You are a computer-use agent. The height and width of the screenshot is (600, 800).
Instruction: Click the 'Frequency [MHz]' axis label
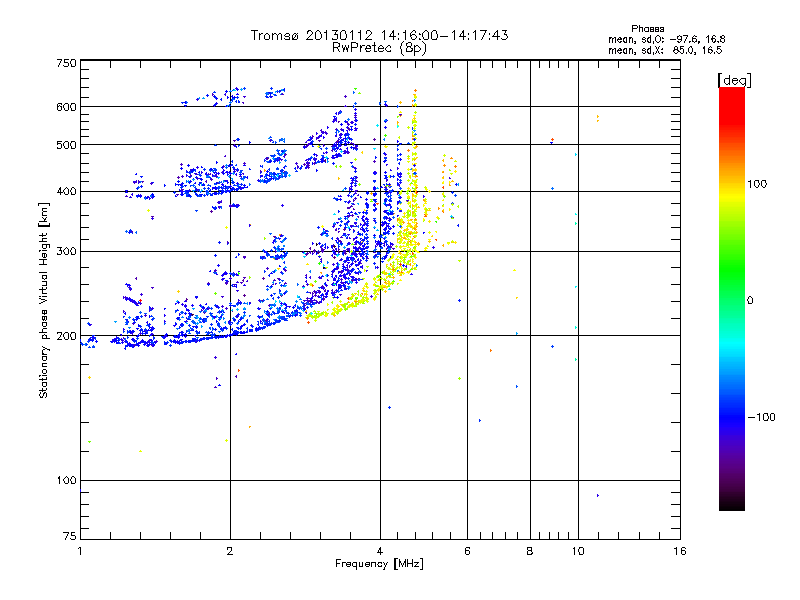379,564
